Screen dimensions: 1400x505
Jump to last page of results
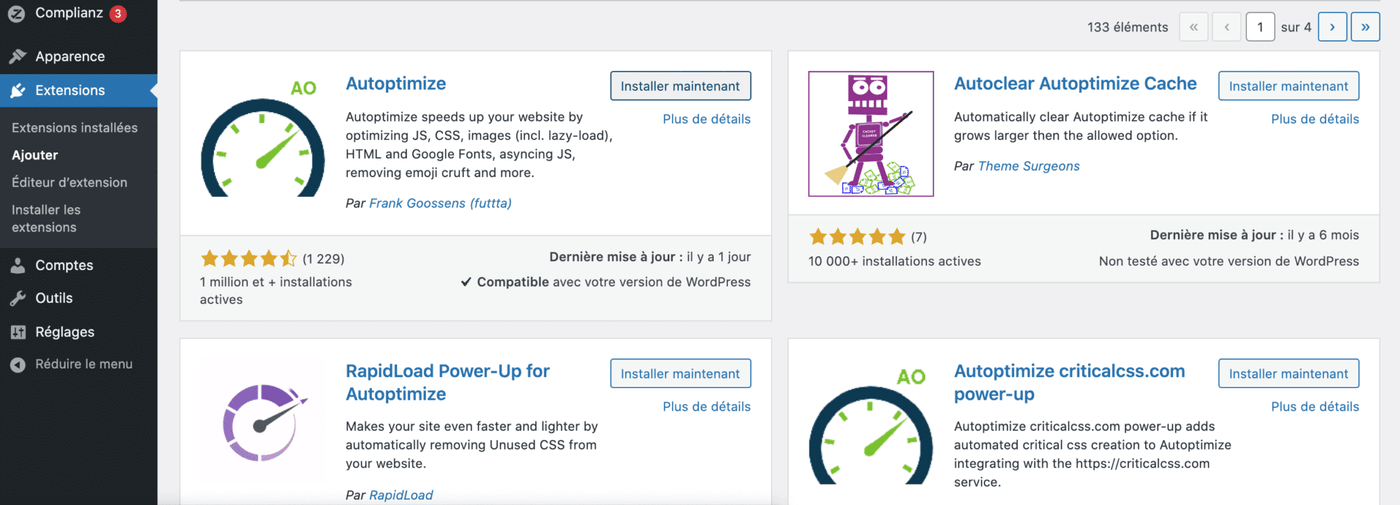[1365, 27]
